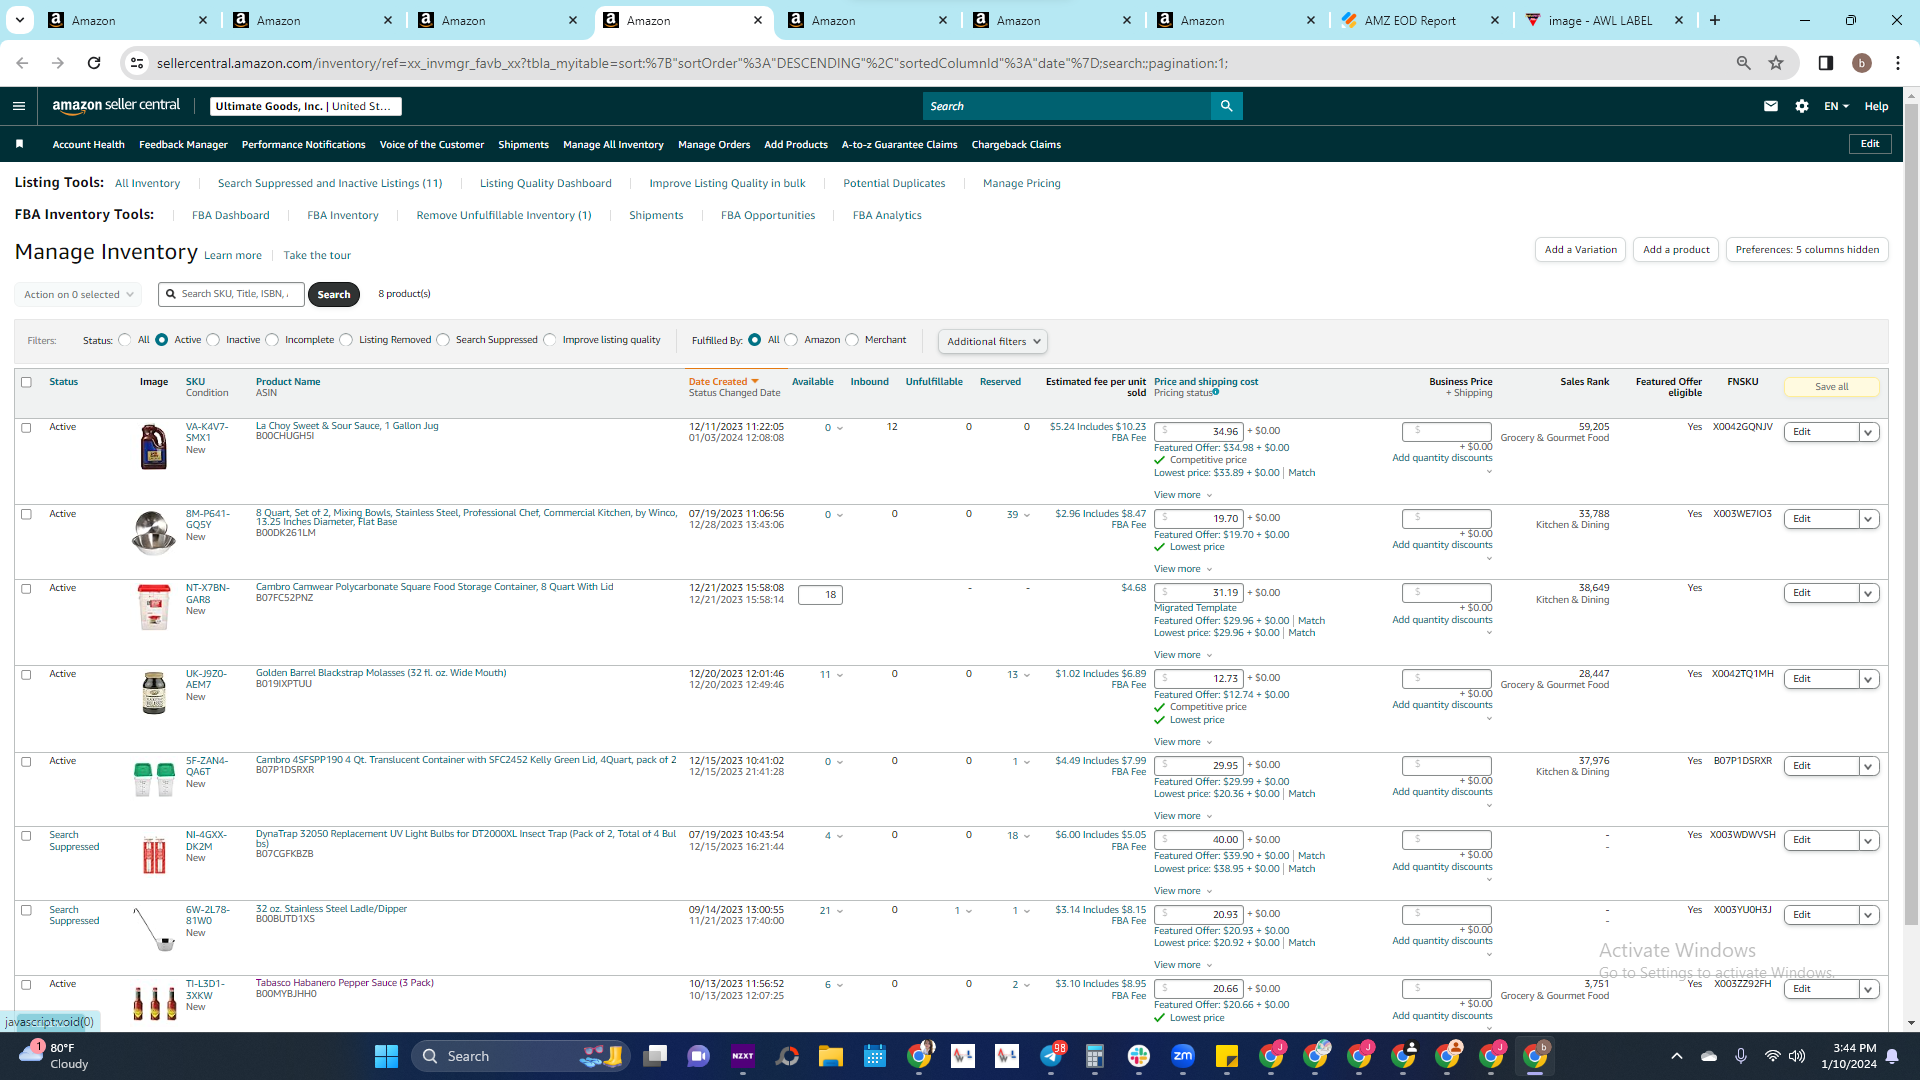This screenshot has height=1080, width=1920.
Task: Open Task View on the taskbar
Action: (x=655, y=1056)
